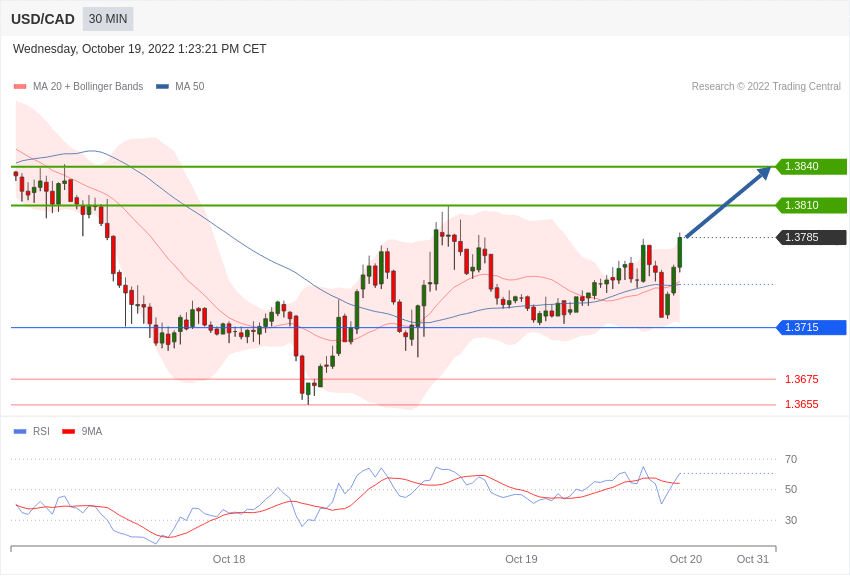Click the date and time stamp text
Image resolution: width=850 pixels, height=576 pixels.
139,49
